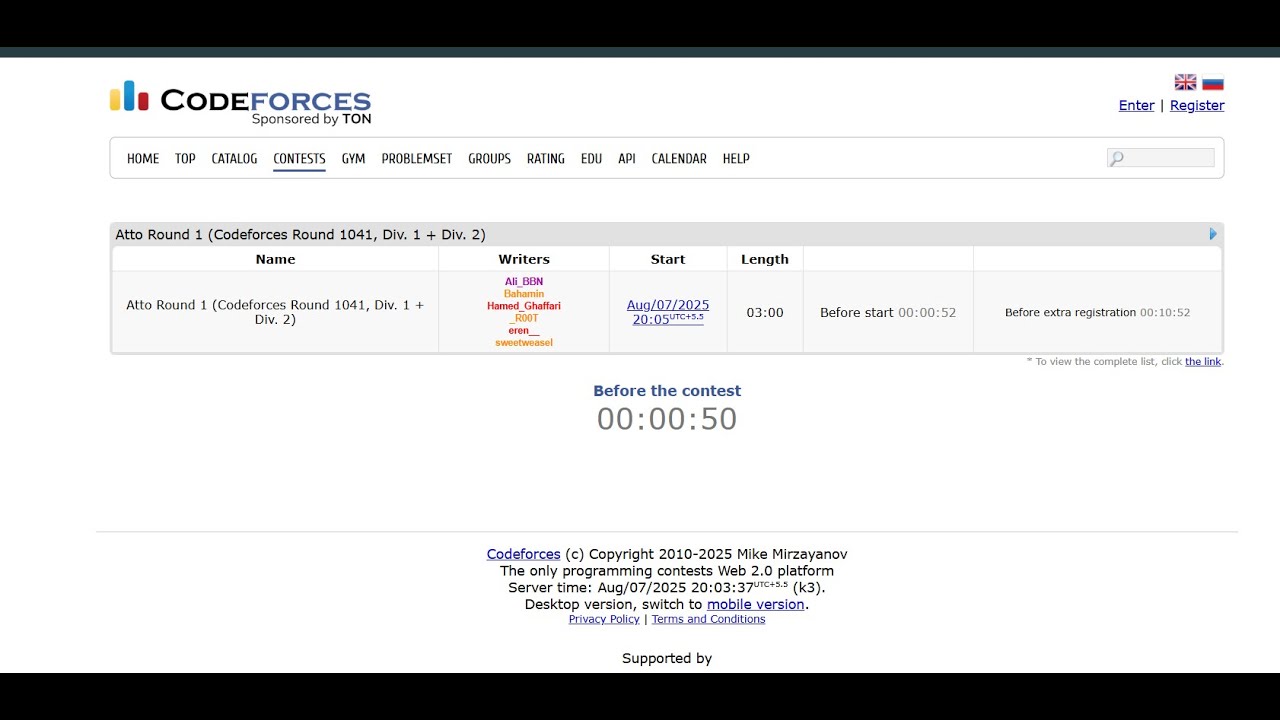Screen dimensions: 1280x720
Task: Open the TOP menu item
Action: click(x=185, y=159)
